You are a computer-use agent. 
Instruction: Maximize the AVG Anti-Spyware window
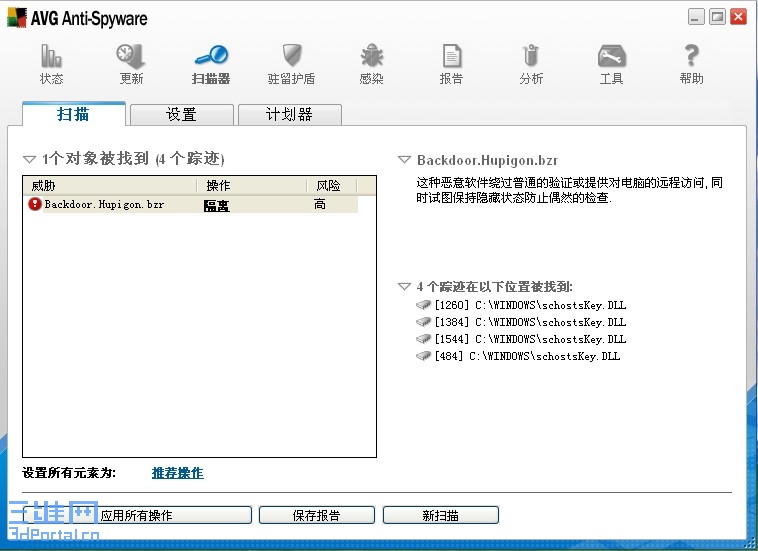tap(717, 17)
